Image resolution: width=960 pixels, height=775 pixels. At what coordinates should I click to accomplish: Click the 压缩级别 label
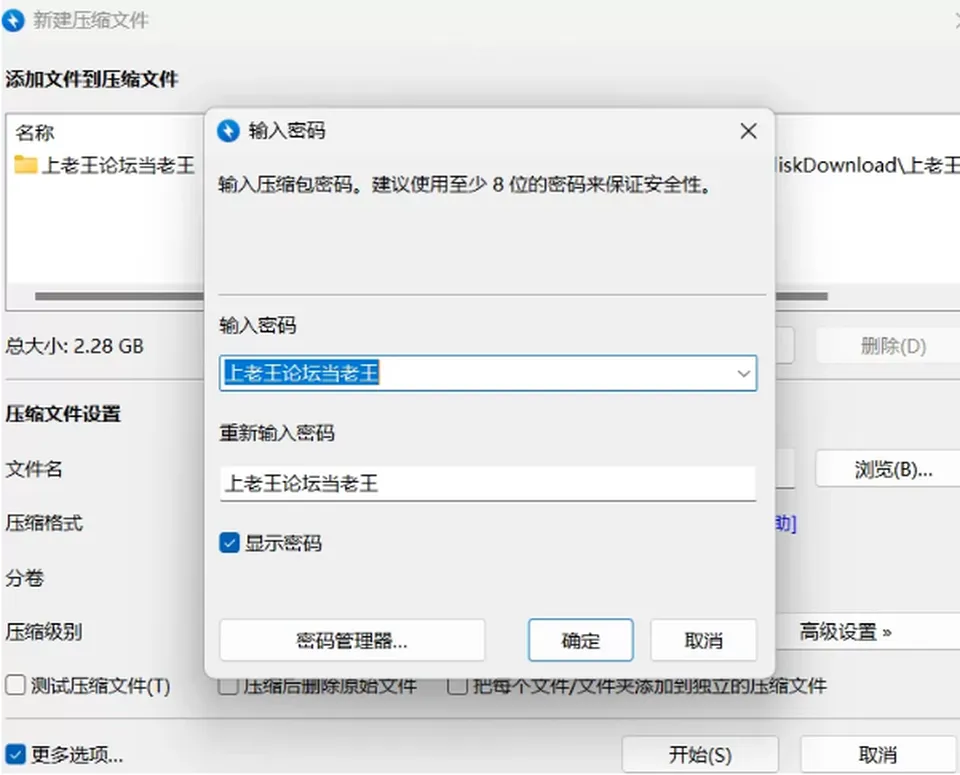click(x=44, y=631)
